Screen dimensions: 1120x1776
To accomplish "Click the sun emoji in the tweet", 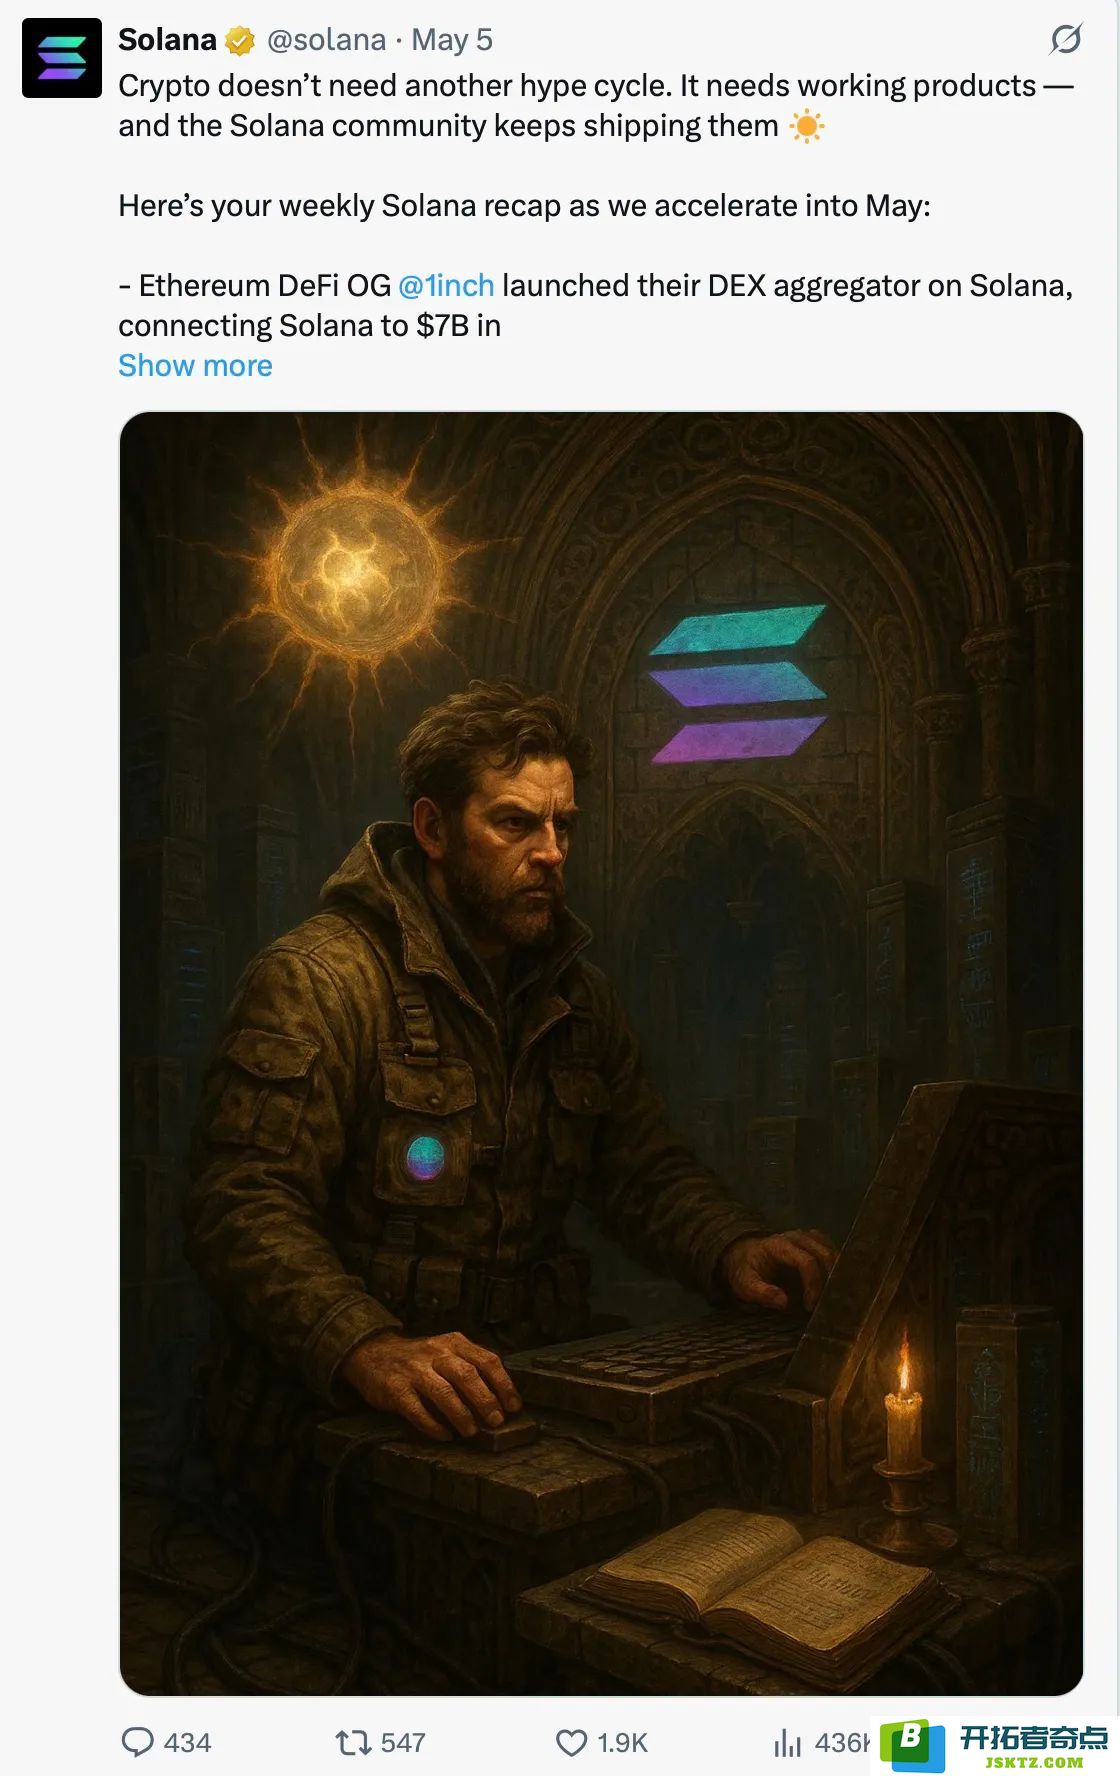I will [806, 126].
